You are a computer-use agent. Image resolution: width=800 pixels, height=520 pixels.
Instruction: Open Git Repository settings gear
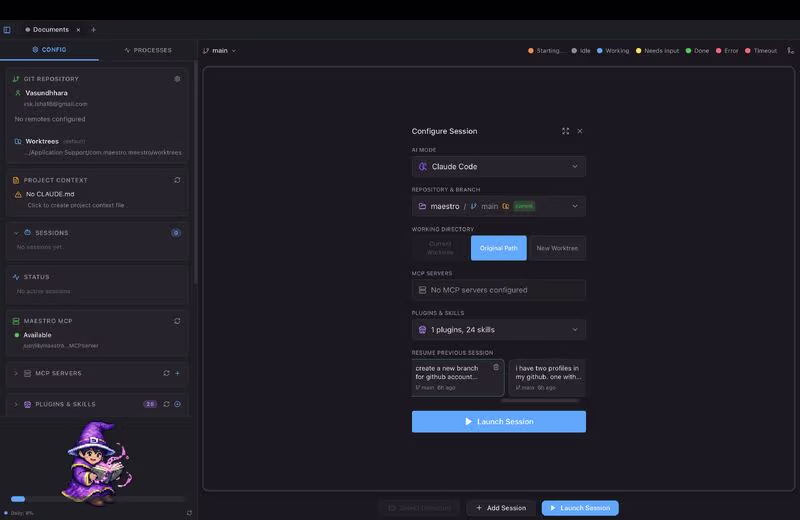pos(177,79)
